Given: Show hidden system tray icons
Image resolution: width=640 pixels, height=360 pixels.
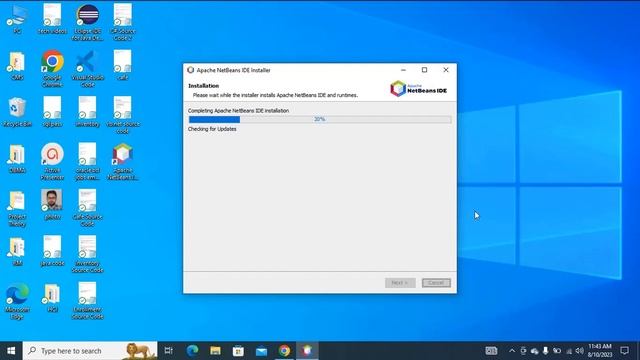Looking at the screenshot, I should point(512,351).
